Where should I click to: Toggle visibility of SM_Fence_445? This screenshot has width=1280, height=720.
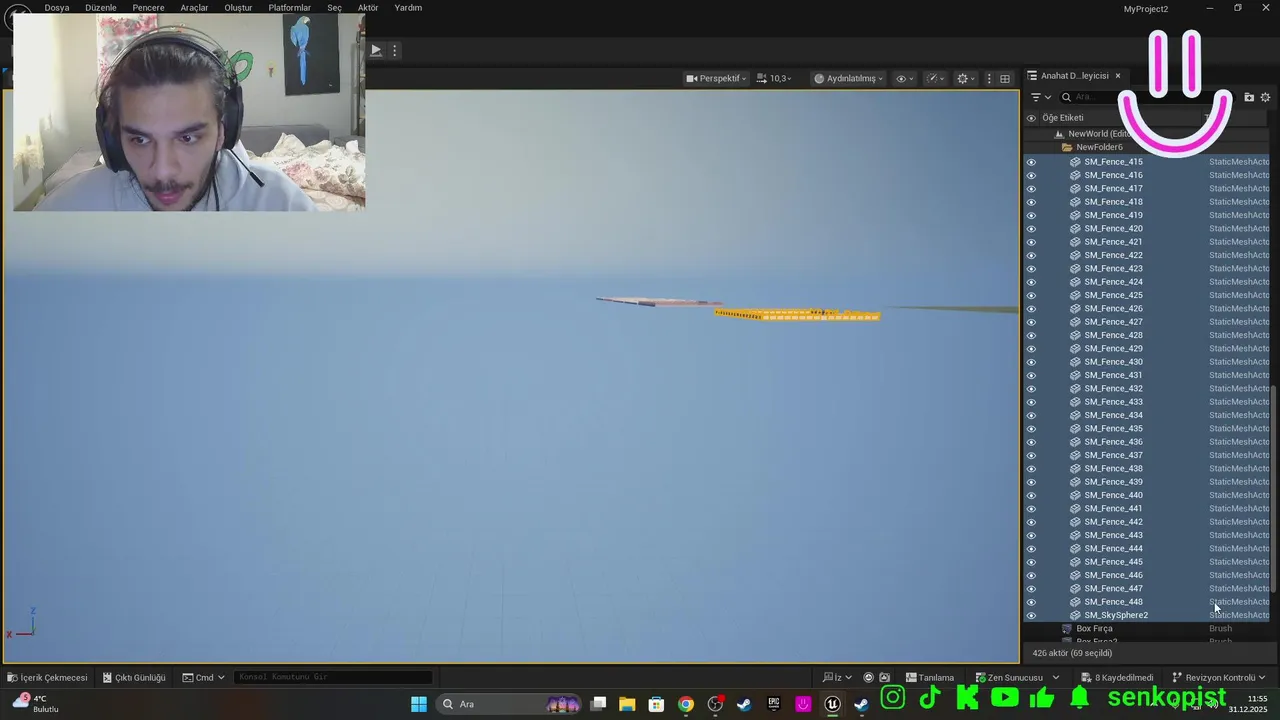tap(1031, 562)
